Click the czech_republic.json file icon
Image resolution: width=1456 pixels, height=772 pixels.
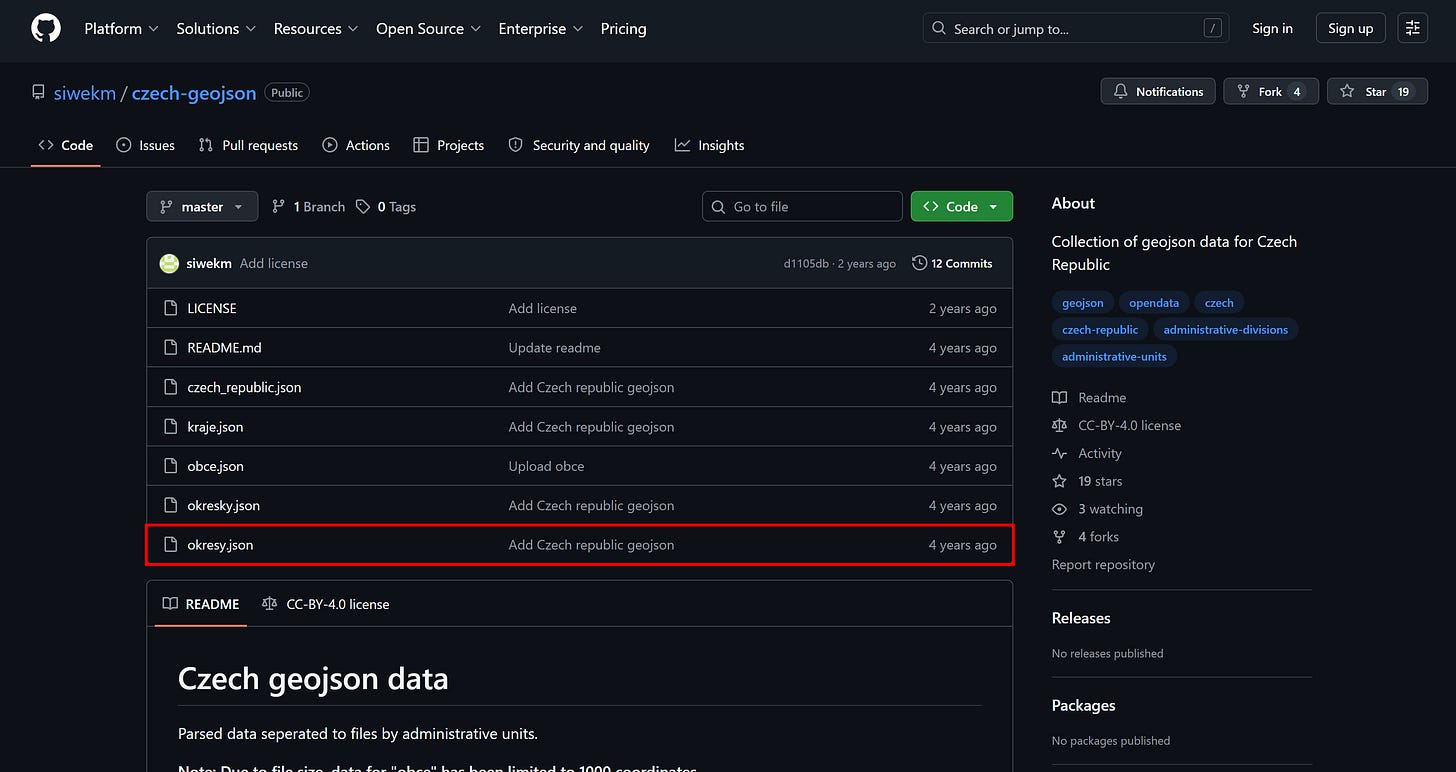[170, 387]
